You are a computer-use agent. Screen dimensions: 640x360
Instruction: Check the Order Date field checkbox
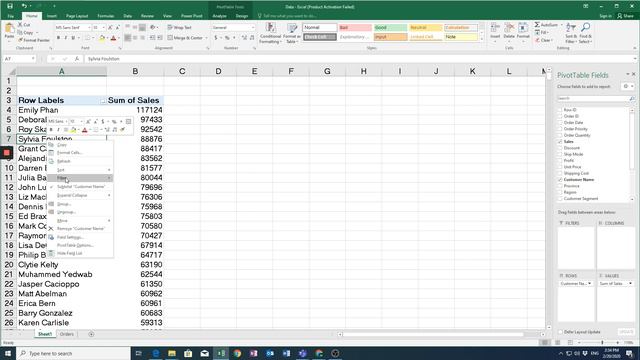(x=560, y=122)
